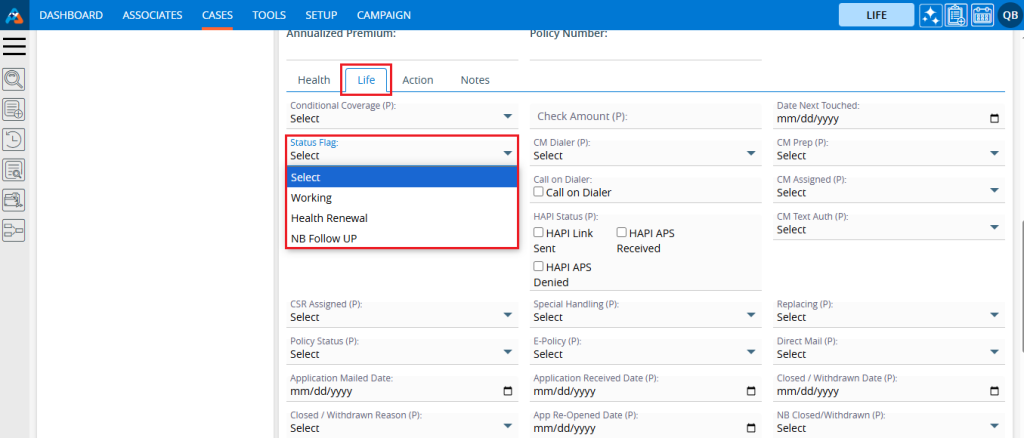Switch to the Health tab

pyautogui.click(x=314, y=80)
